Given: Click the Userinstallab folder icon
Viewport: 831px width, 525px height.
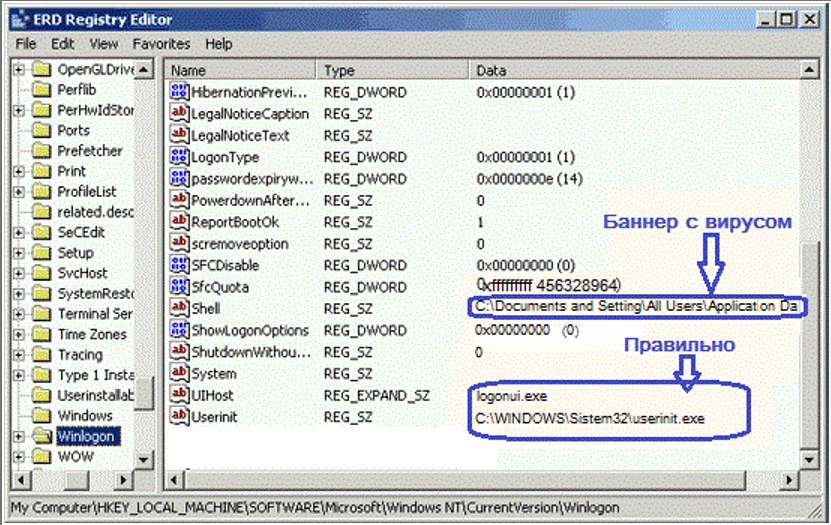Looking at the screenshot, I should [41, 395].
